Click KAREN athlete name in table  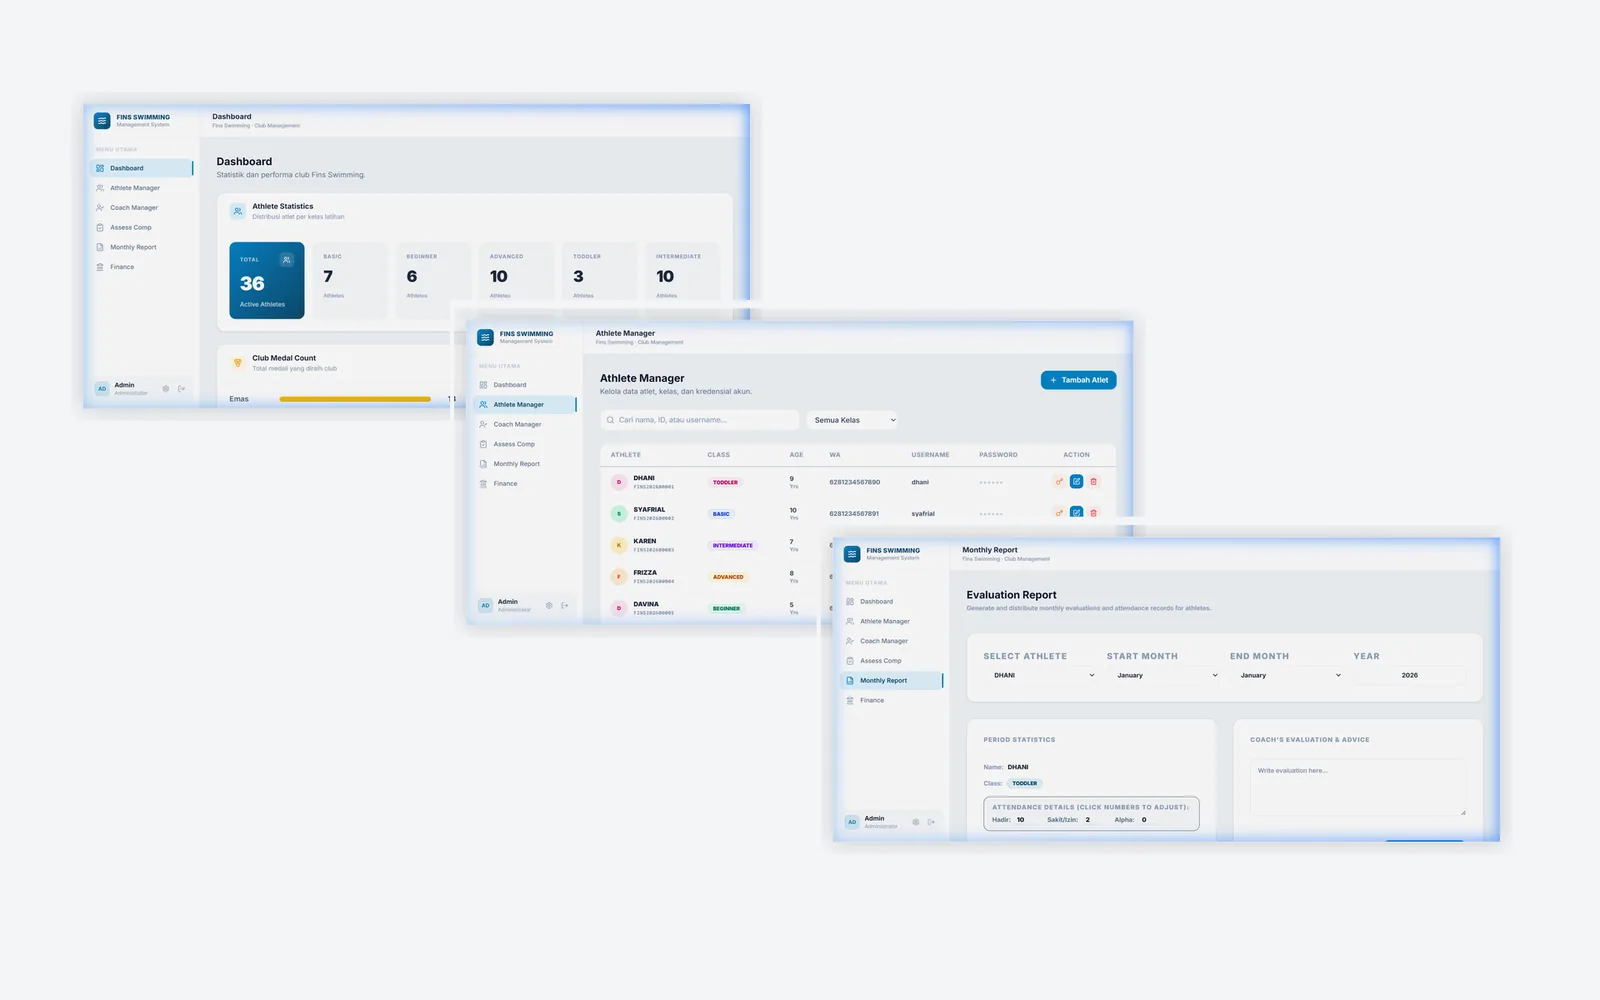(645, 541)
